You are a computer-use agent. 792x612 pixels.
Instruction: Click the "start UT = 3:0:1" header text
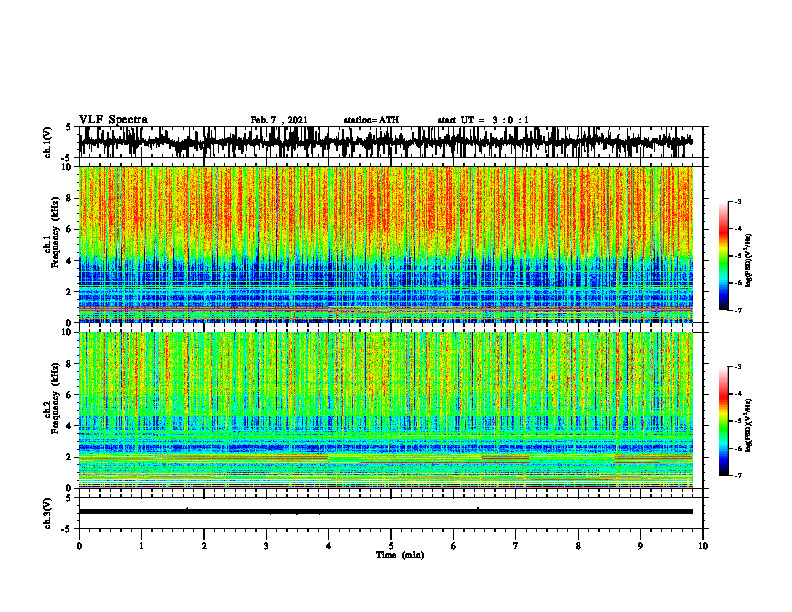tap(483, 120)
